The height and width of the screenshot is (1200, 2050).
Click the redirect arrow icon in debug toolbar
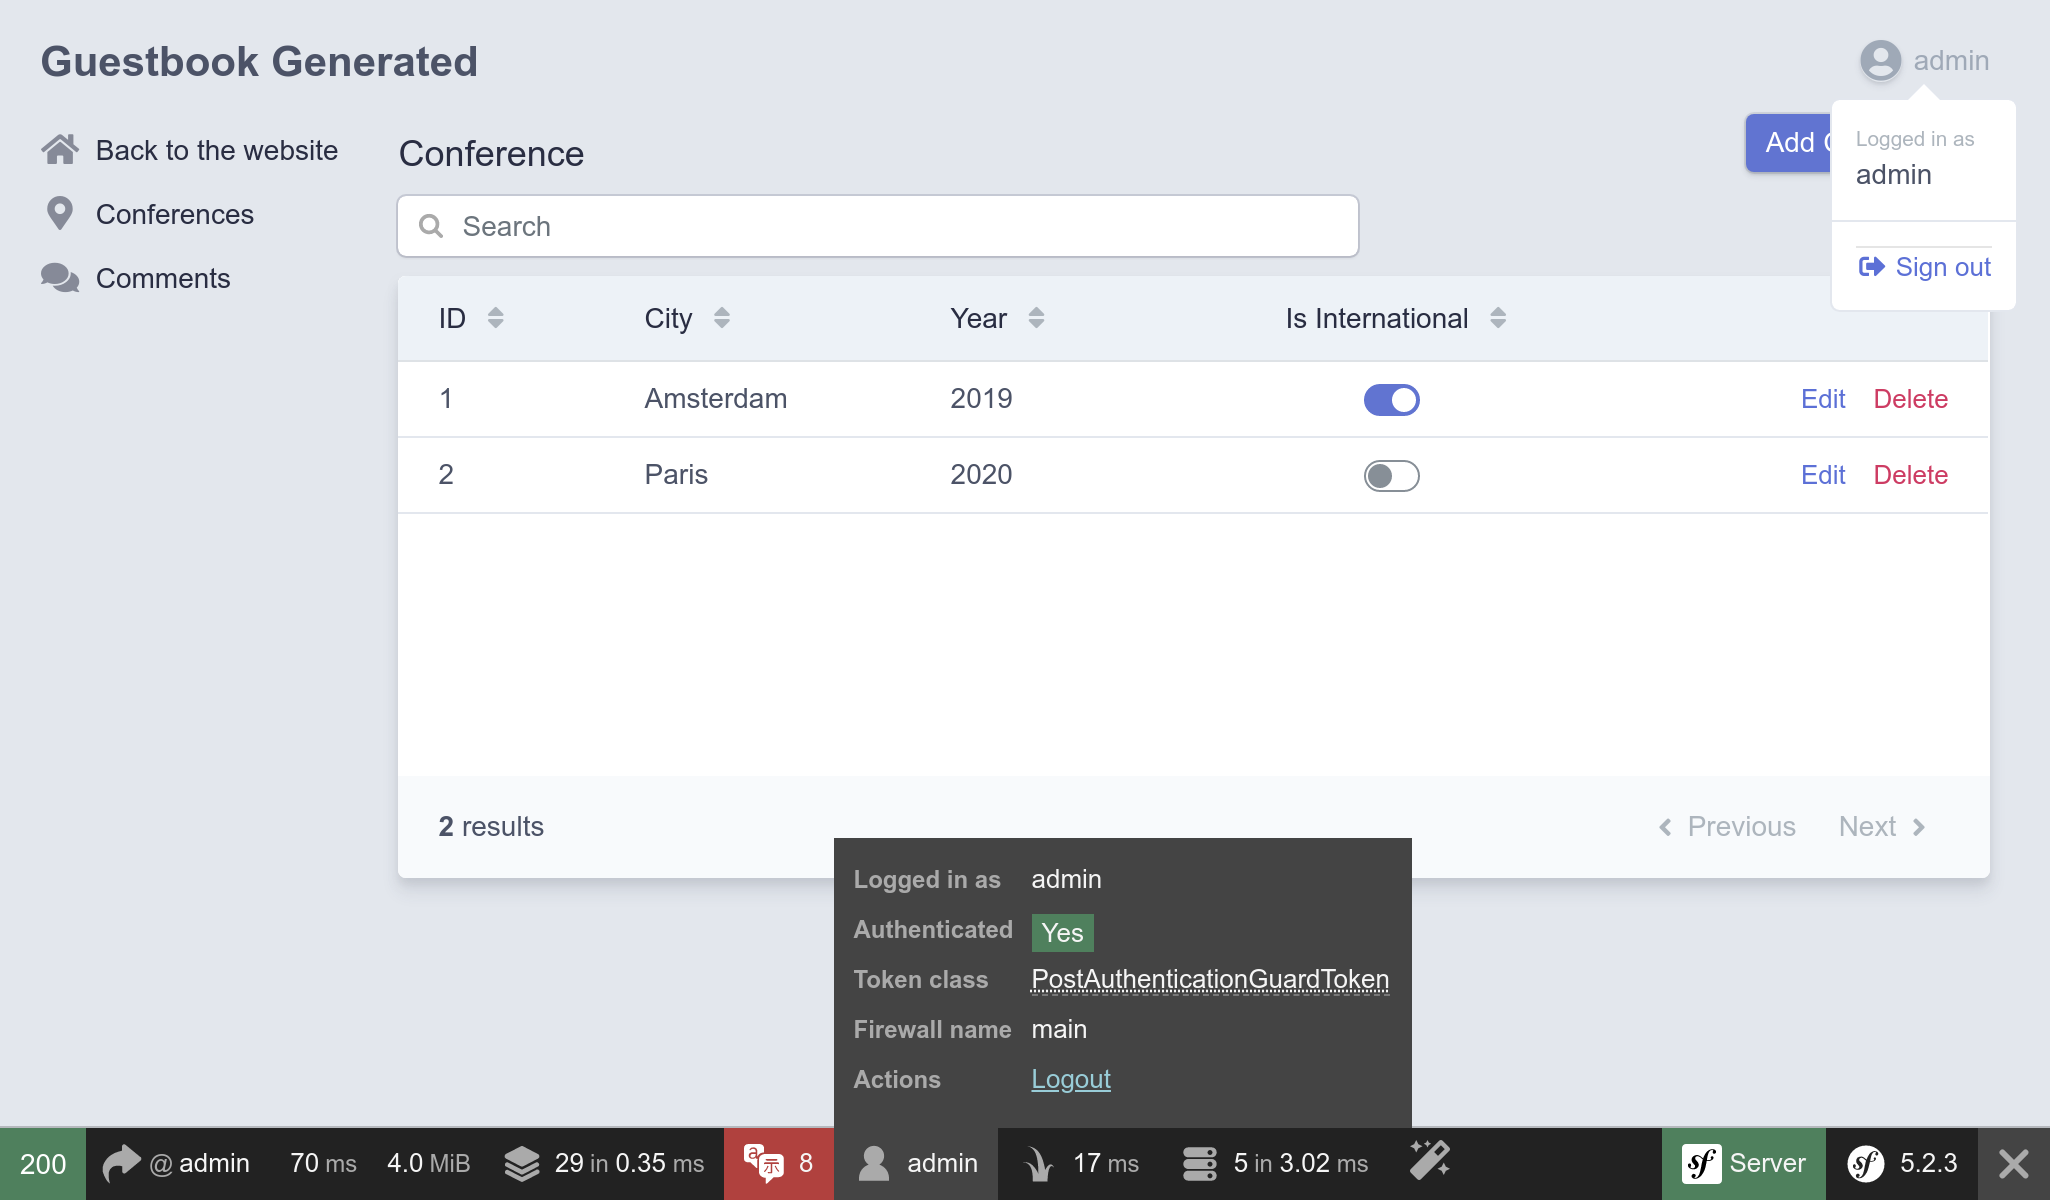[122, 1163]
